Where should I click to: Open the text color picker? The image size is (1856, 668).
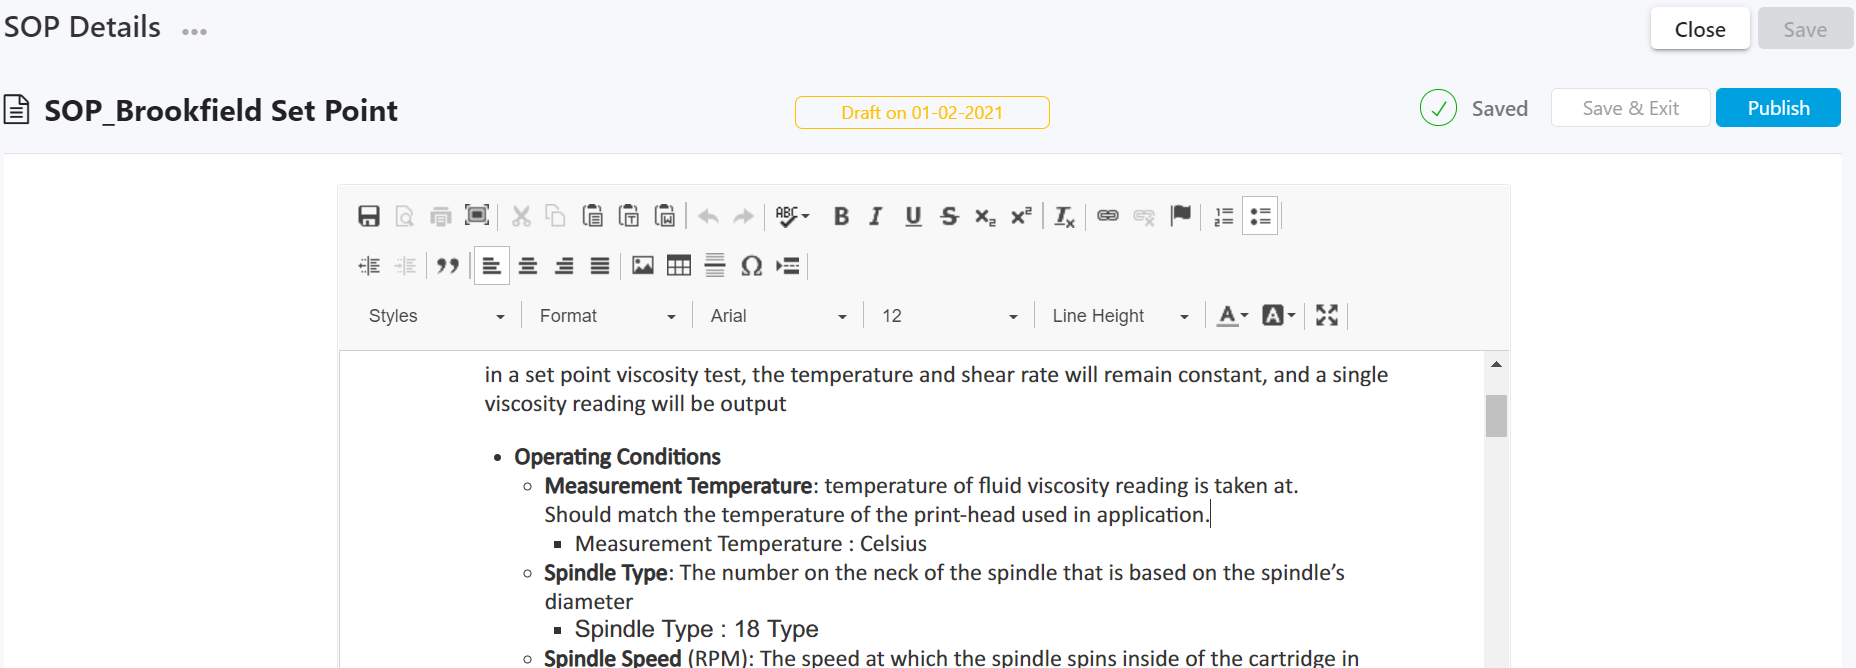click(1233, 316)
